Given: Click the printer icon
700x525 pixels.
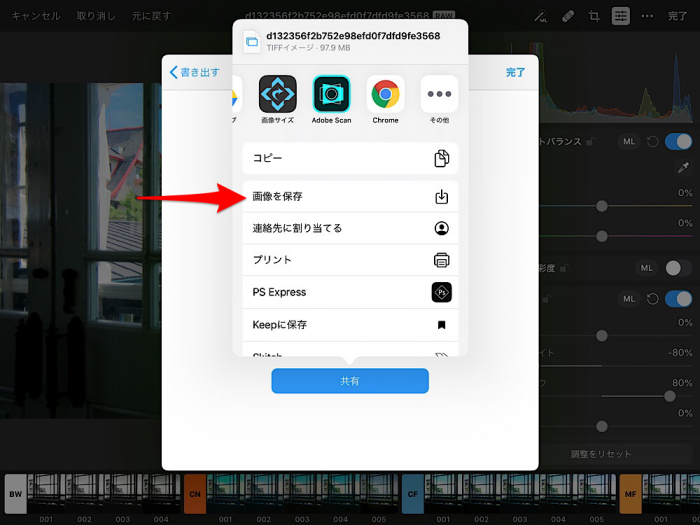Looking at the screenshot, I should [x=442, y=260].
